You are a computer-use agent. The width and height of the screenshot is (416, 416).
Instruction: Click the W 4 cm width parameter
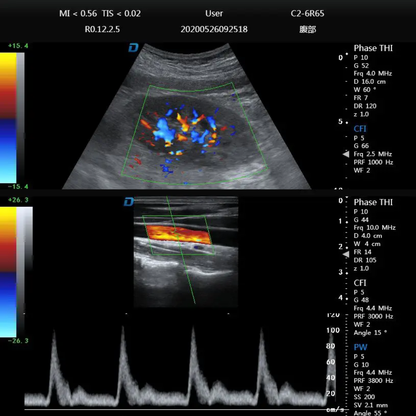coord(367,244)
